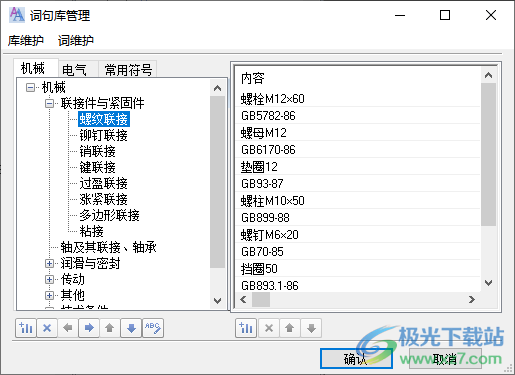Move content entry down arrow under list
The width and height of the screenshot is (515, 375).
click(311, 328)
